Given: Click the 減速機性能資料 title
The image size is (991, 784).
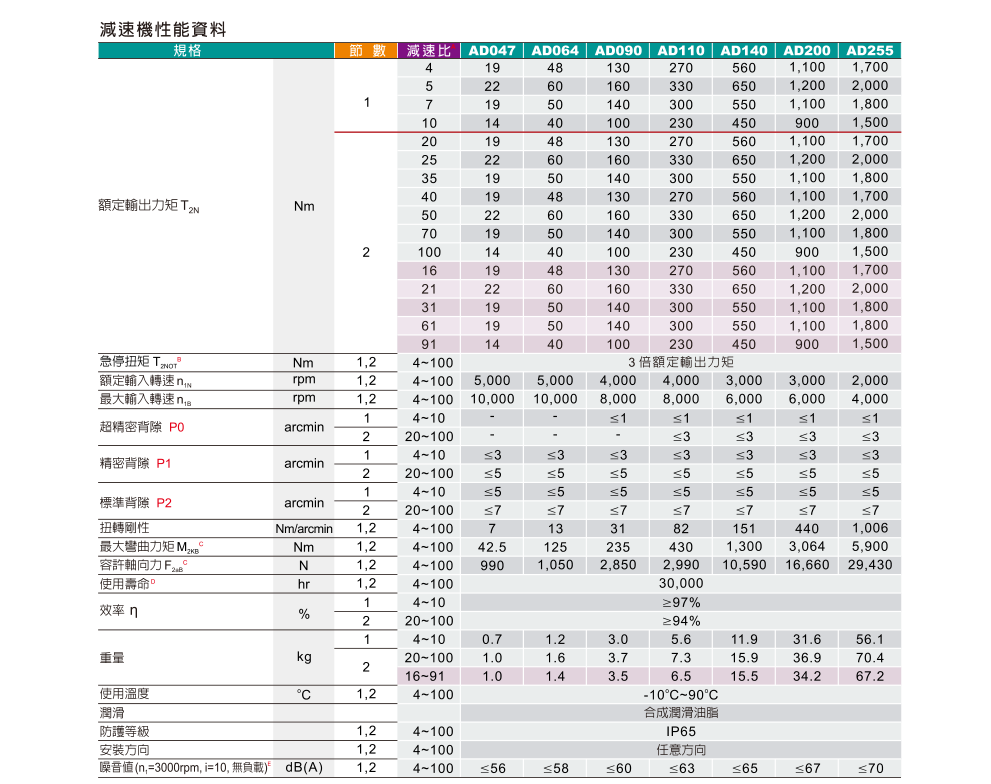Looking at the screenshot, I should click(163, 30).
